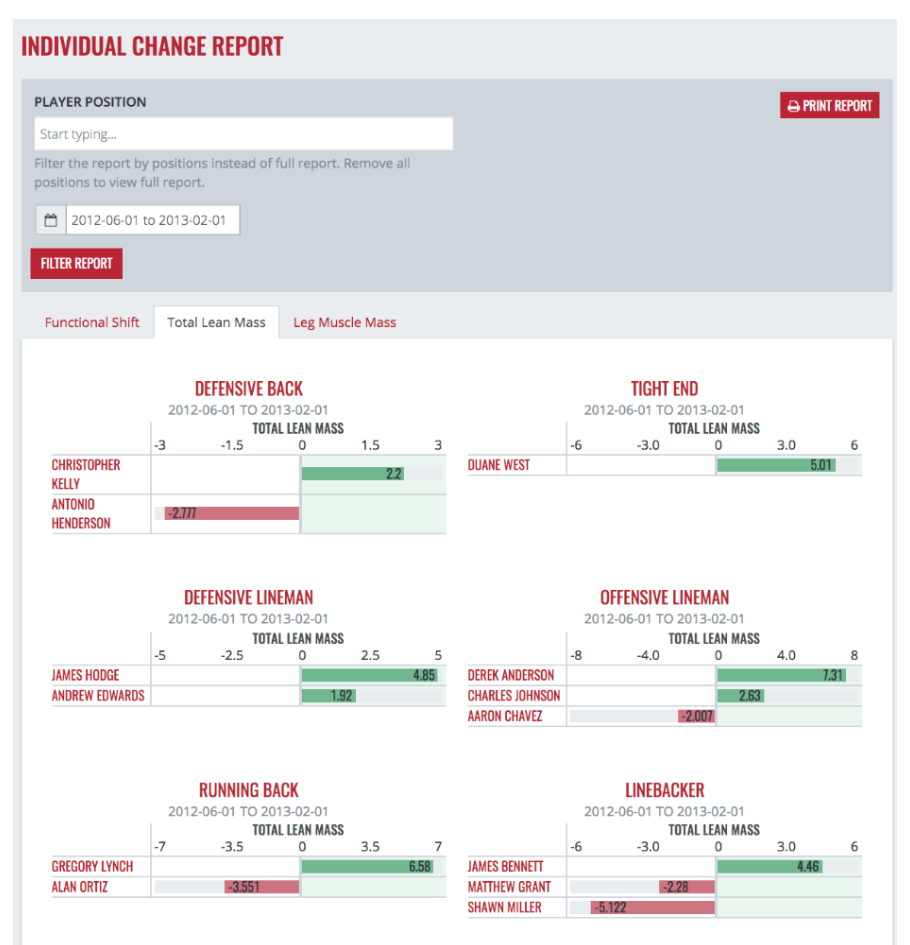Select Duane West in Tight End
Screen dimensions: 910x945
(499, 465)
